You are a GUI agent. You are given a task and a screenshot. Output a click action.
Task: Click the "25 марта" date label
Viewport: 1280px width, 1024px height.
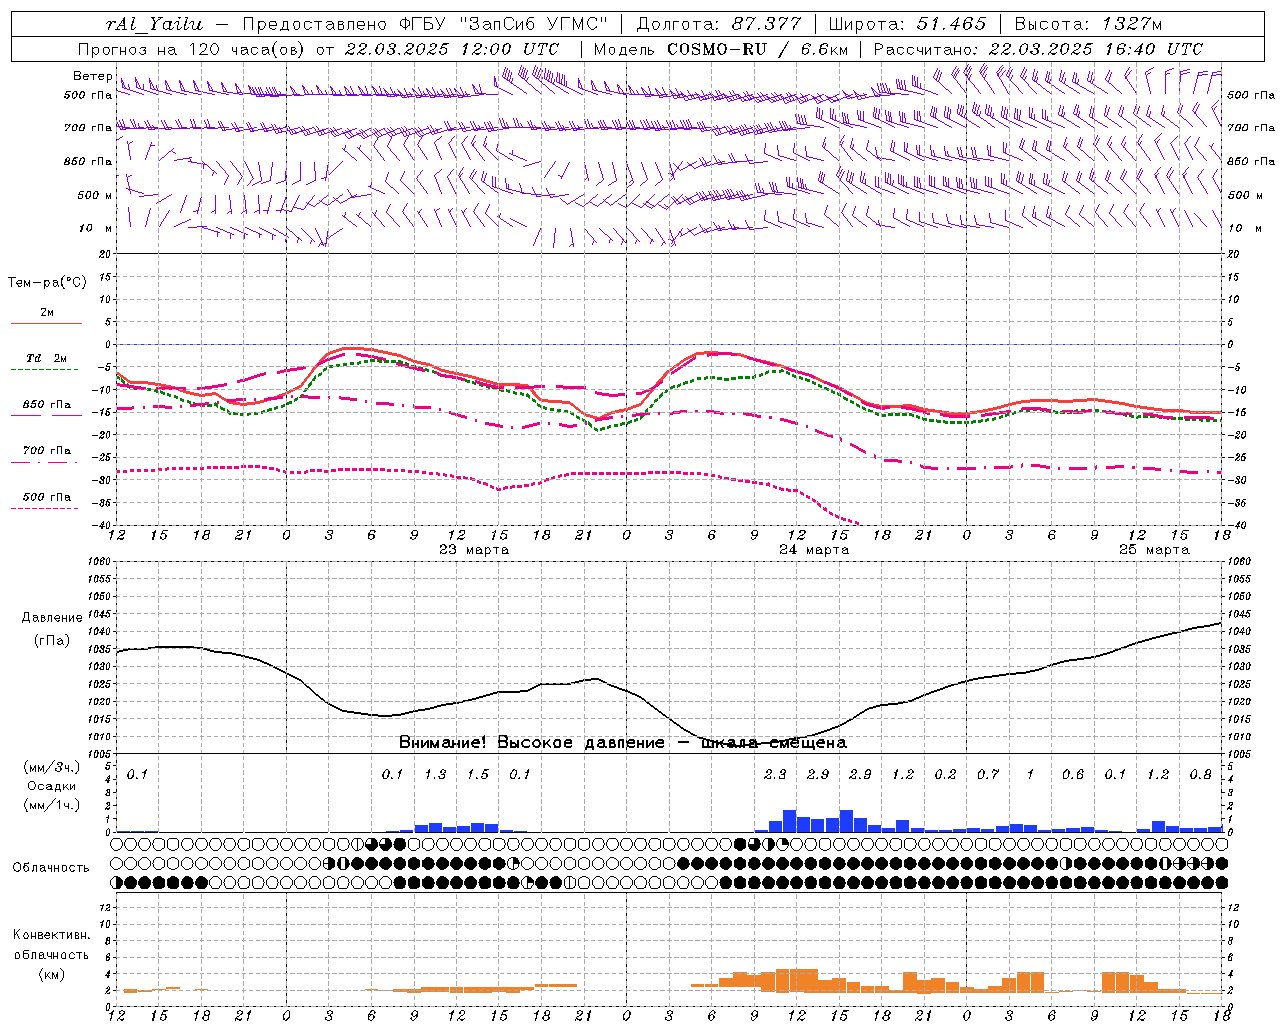pyautogui.click(x=1154, y=550)
